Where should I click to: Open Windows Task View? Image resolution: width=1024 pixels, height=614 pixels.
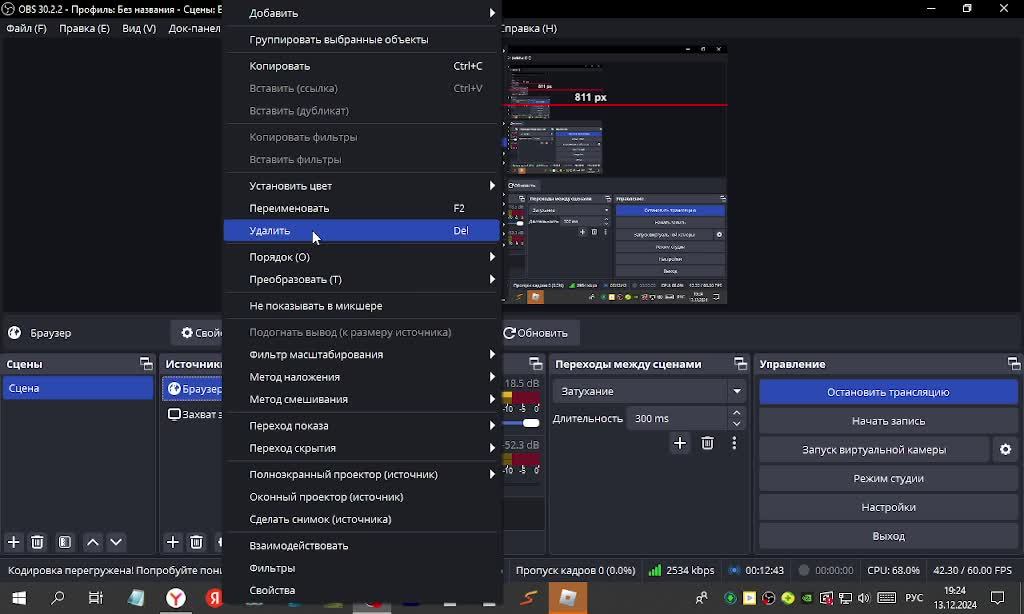point(96,598)
